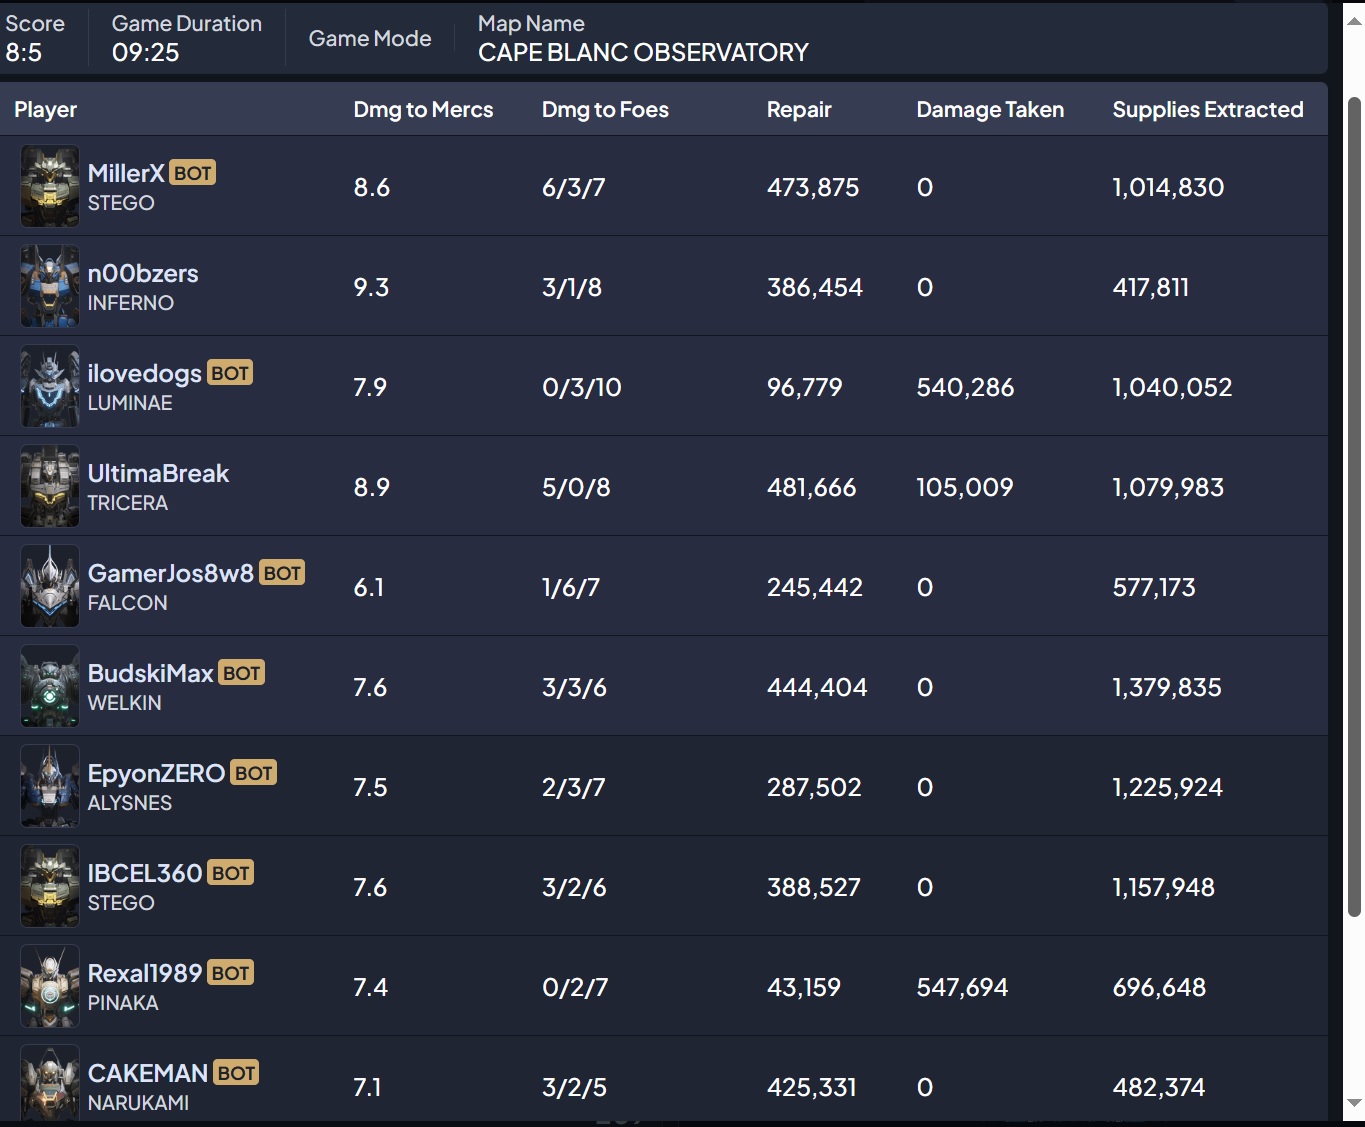This screenshot has width=1365, height=1127.
Task: Click GamerJos8w8's Dmg to Foes 1/6/7
Action: [571, 587]
